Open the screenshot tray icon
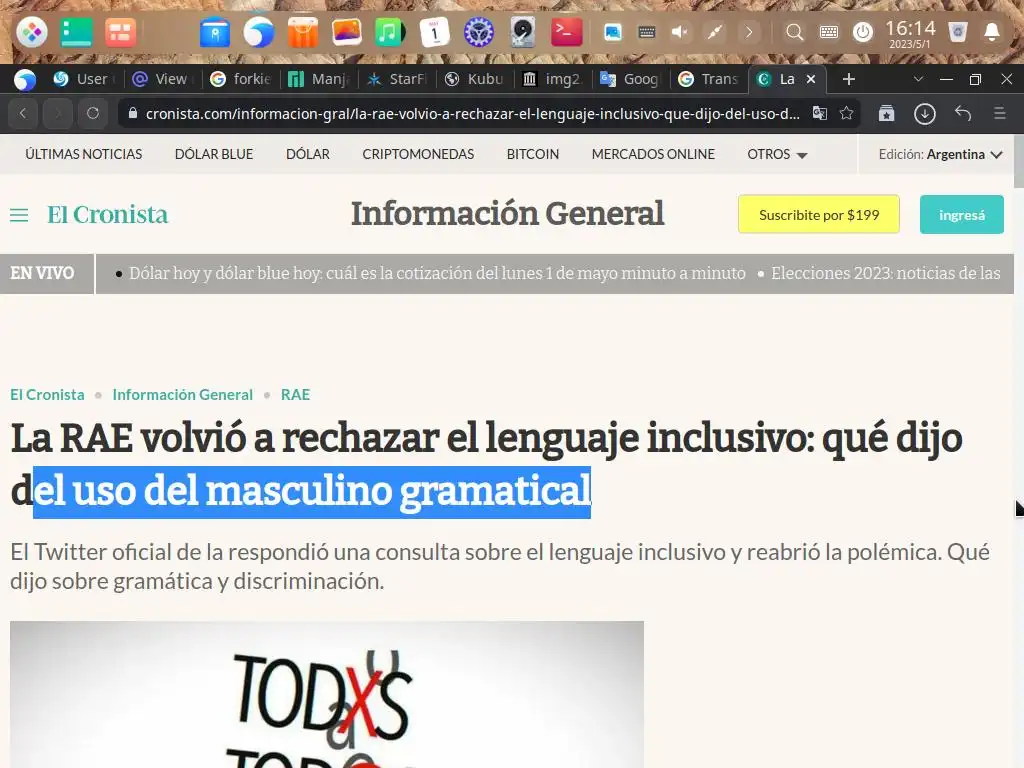 (613, 31)
